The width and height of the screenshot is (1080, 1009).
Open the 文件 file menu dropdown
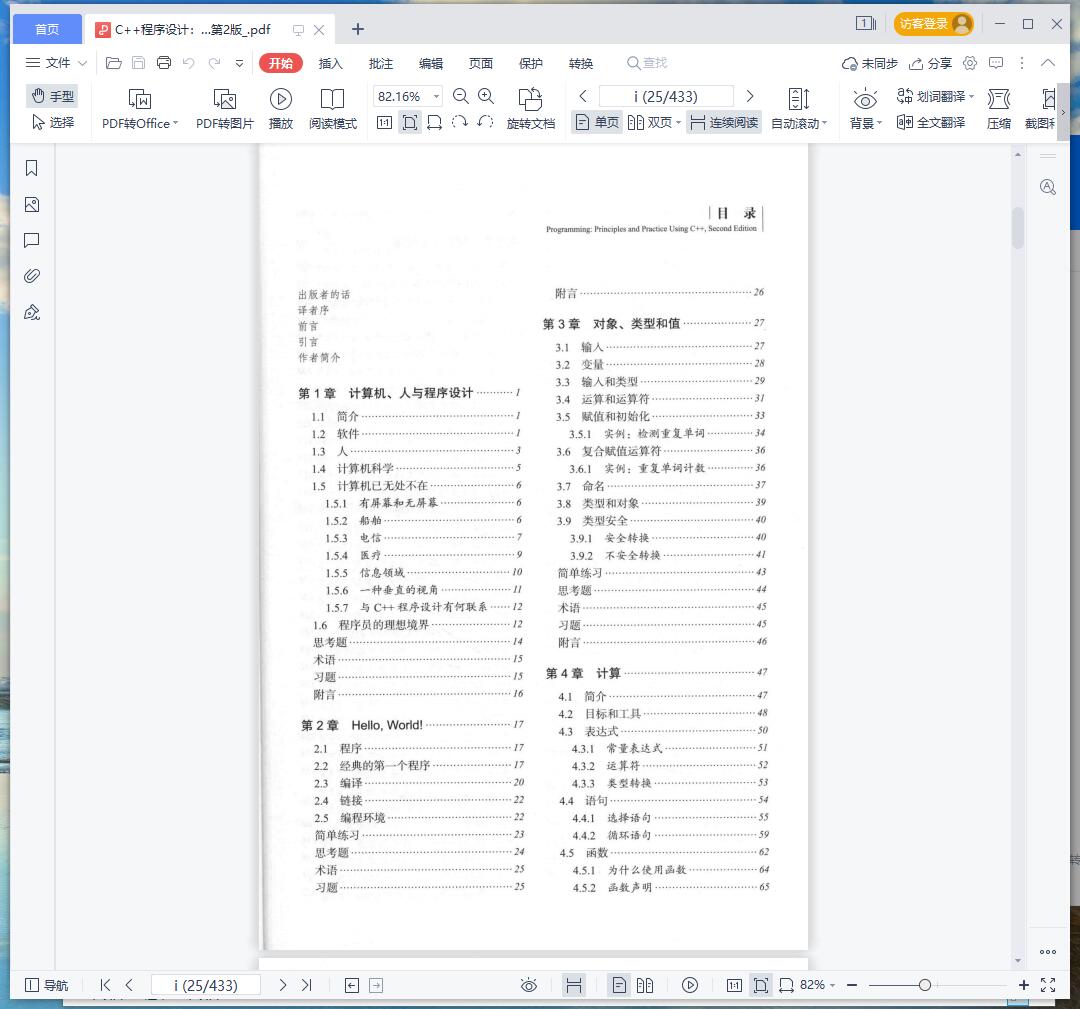[x=56, y=63]
